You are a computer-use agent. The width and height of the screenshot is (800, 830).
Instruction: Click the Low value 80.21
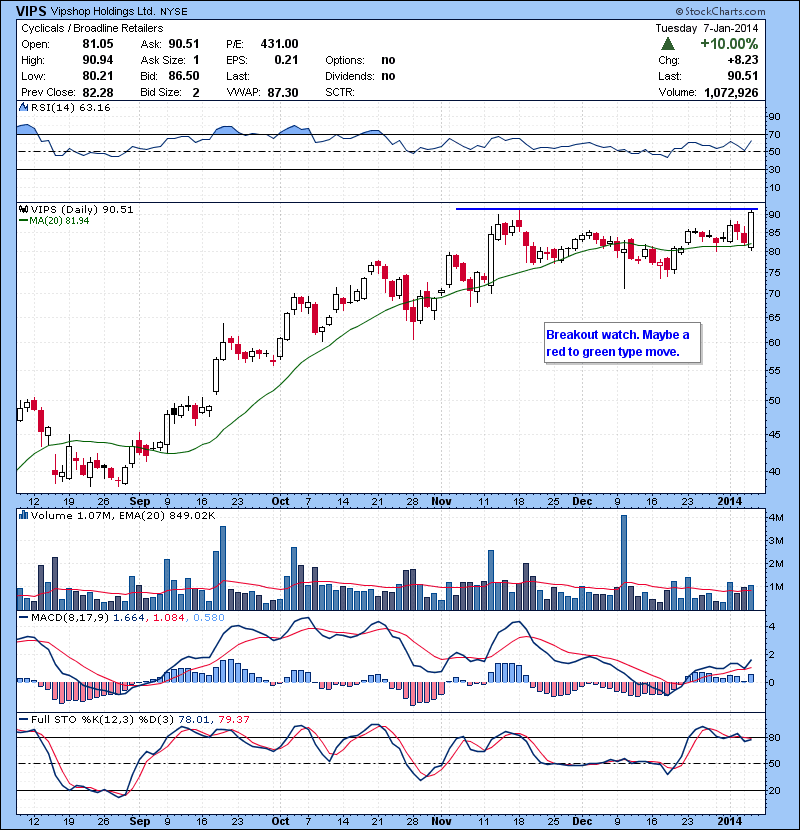coord(97,76)
